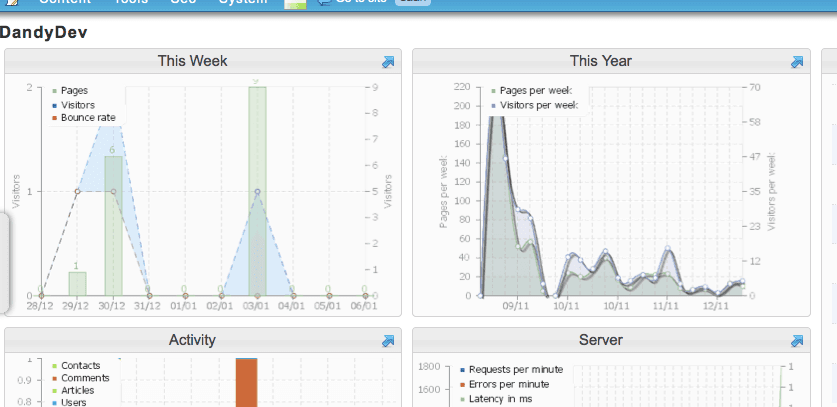Toggle Comments series in Activity legend
The image size is (837, 407).
[84, 378]
